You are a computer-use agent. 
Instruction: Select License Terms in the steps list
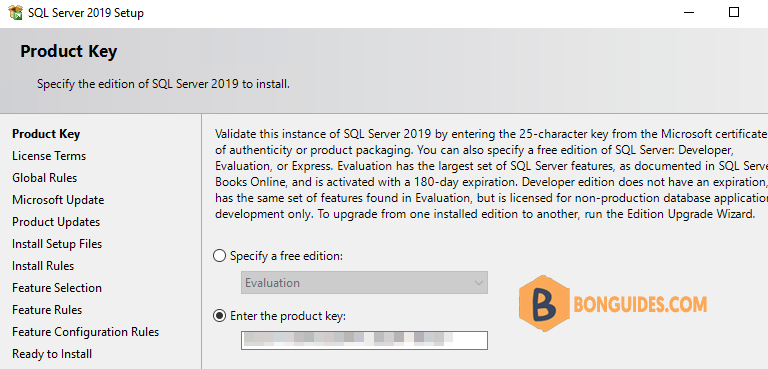(x=49, y=156)
